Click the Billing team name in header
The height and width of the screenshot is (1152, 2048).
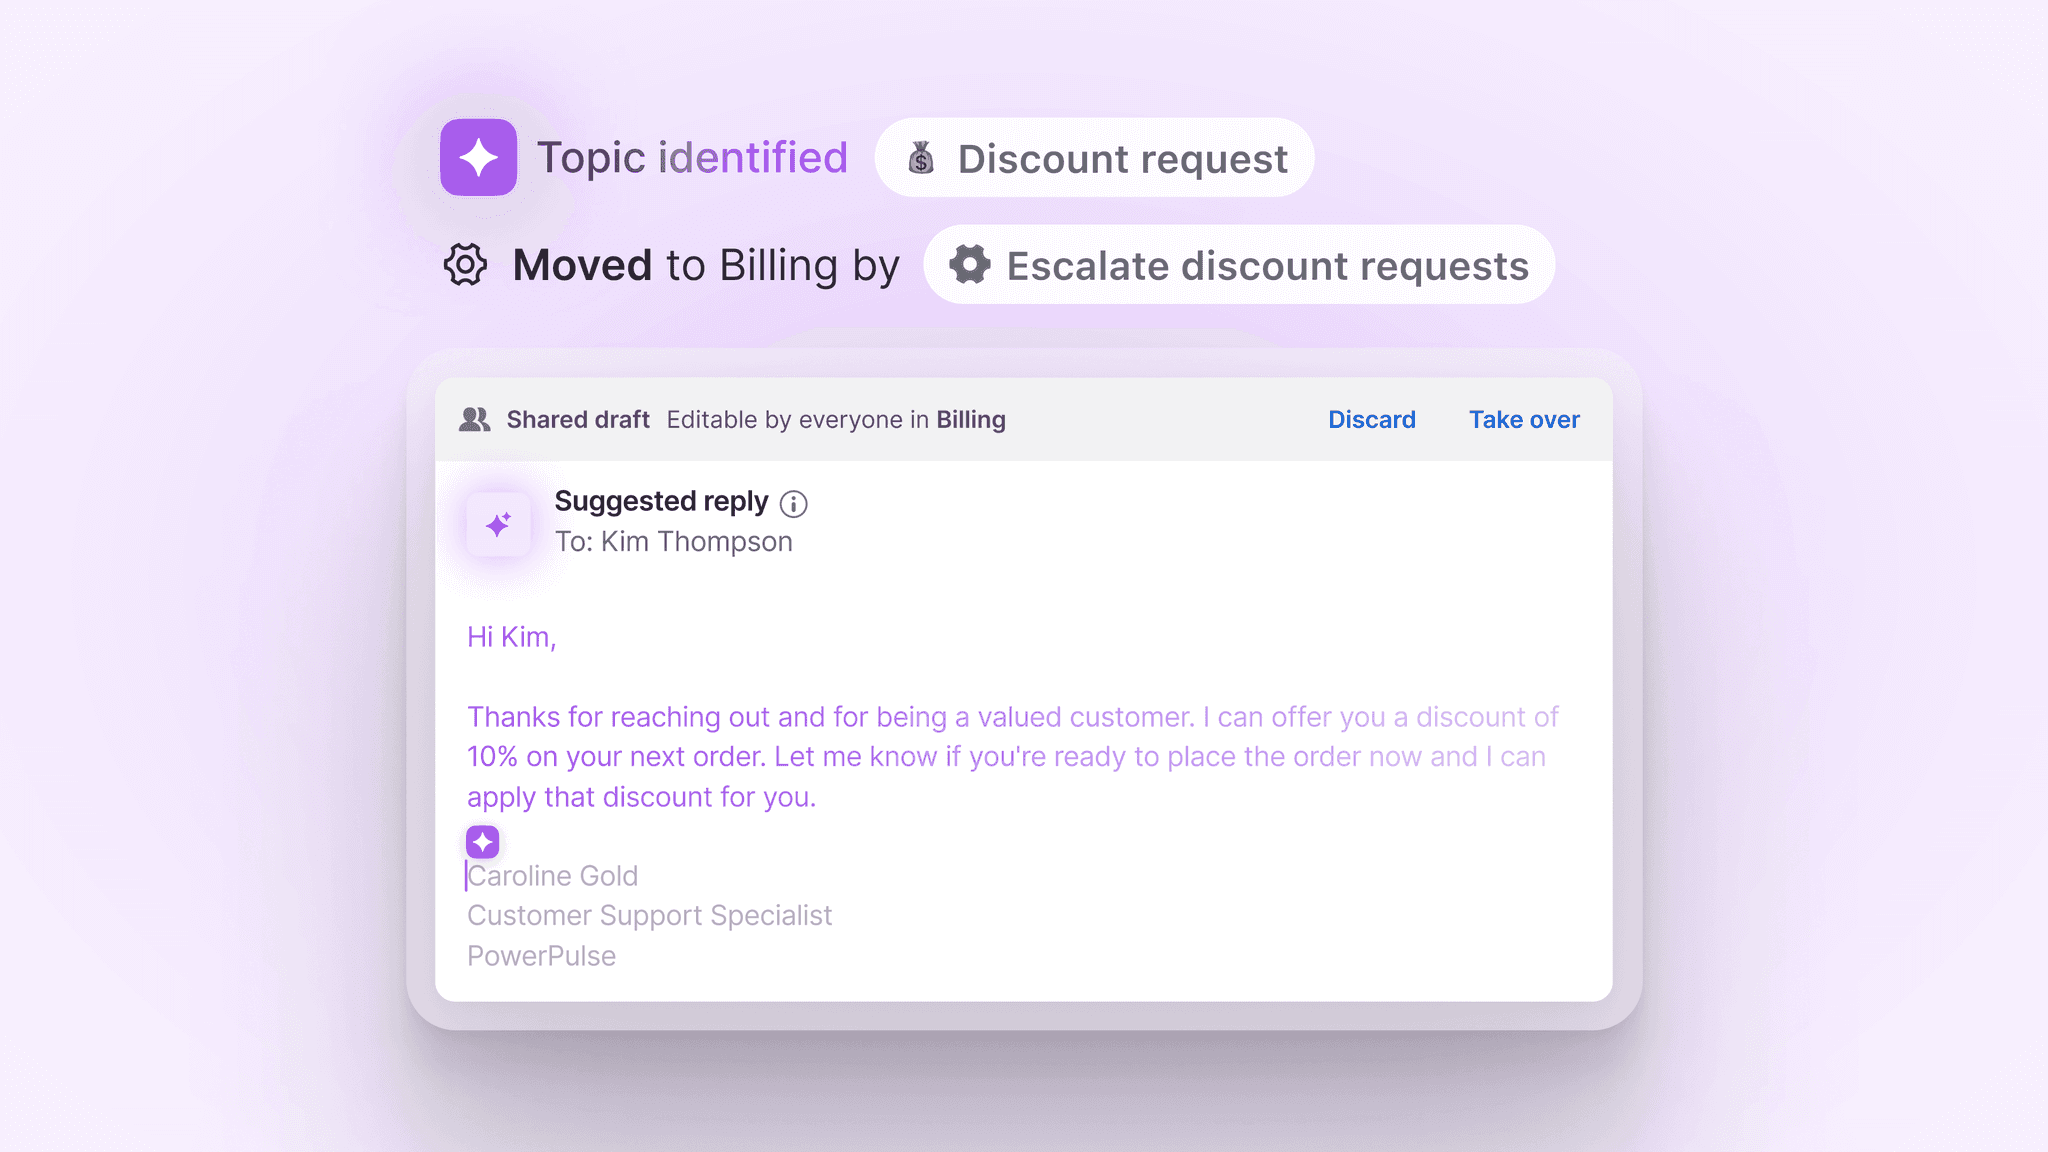(970, 419)
